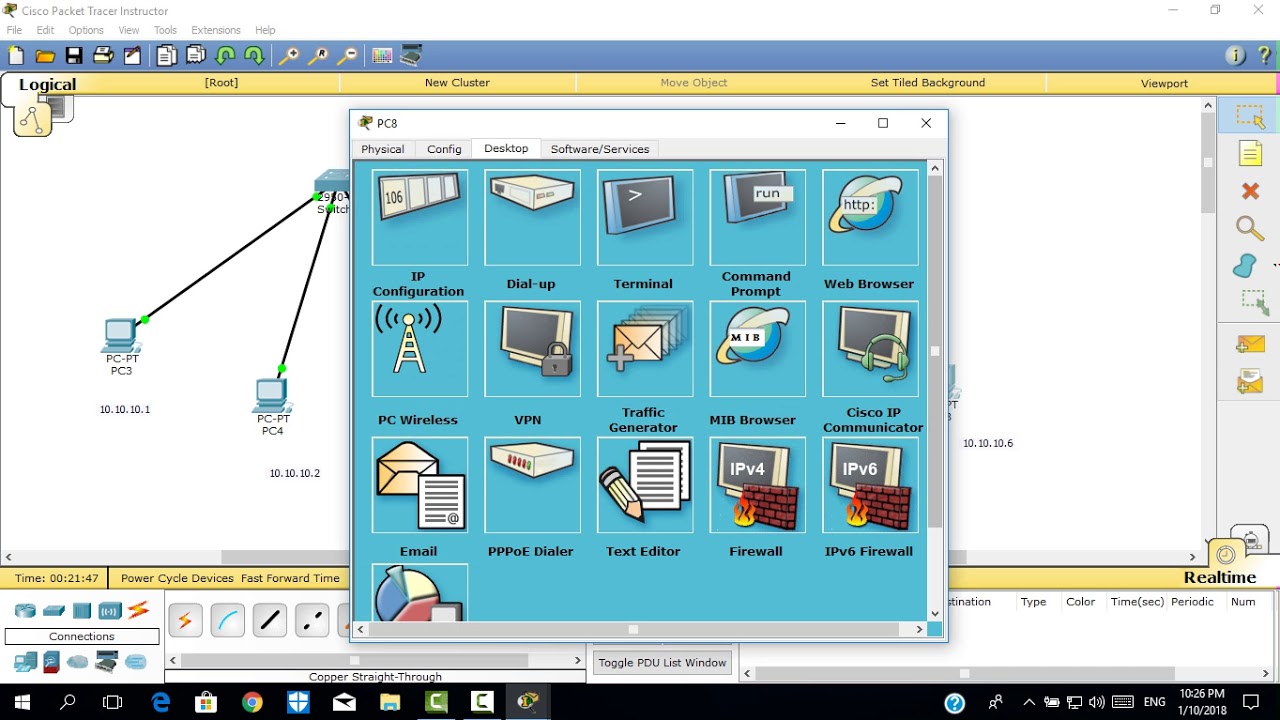Open the Tools menu
The width and height of the screenshot is (1280, 720).
pos(165,30)
